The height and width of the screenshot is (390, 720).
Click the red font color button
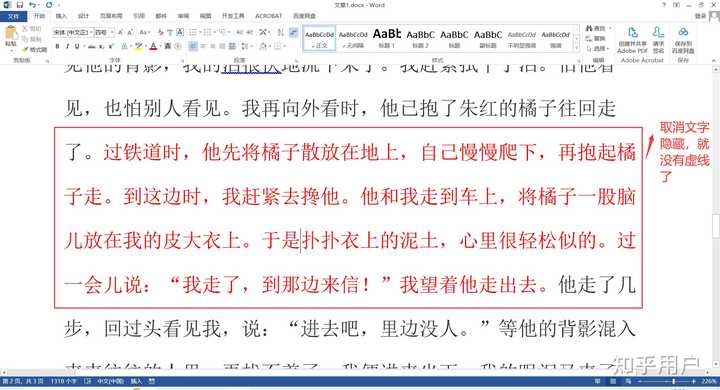pyautogui.click(x=153, y=46)
